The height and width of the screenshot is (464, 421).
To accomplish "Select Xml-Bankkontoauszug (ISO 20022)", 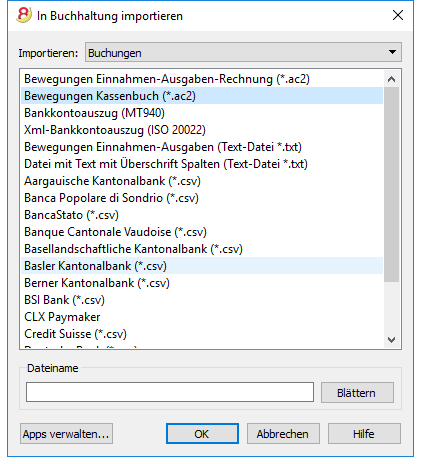I will tap(202, 130).
